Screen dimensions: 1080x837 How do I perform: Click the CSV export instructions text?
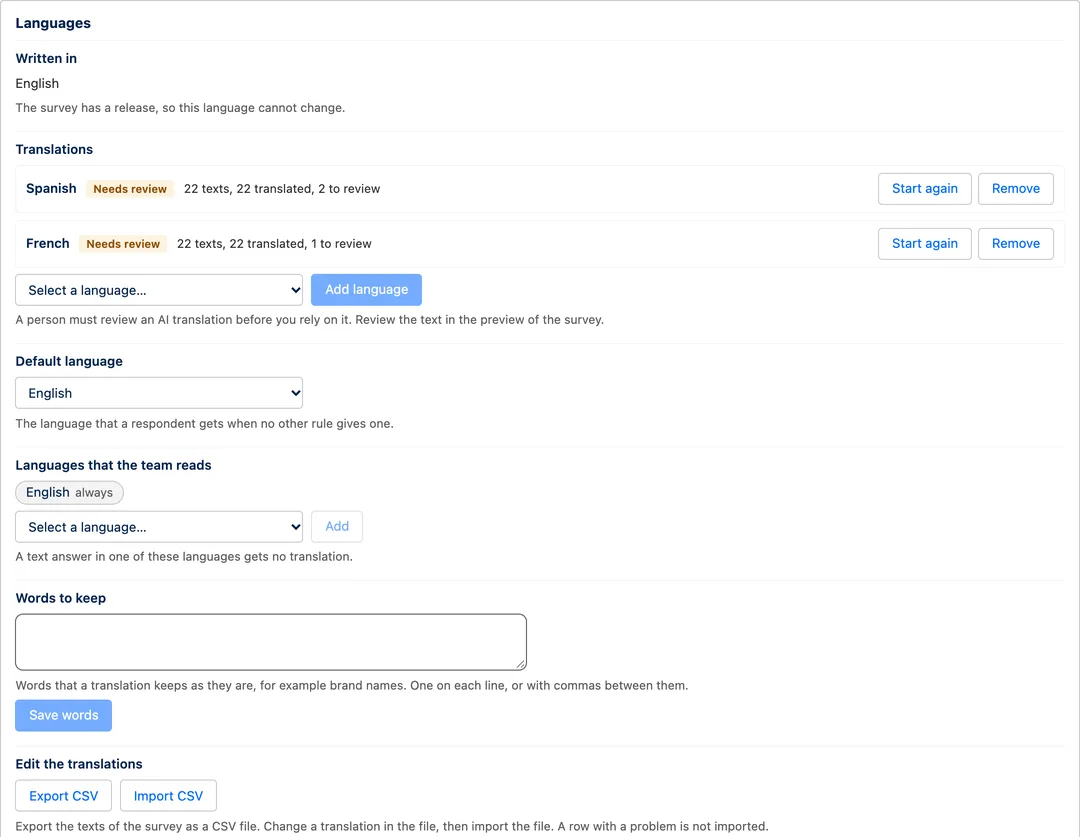pyautogui.click(x=391, y=826)
